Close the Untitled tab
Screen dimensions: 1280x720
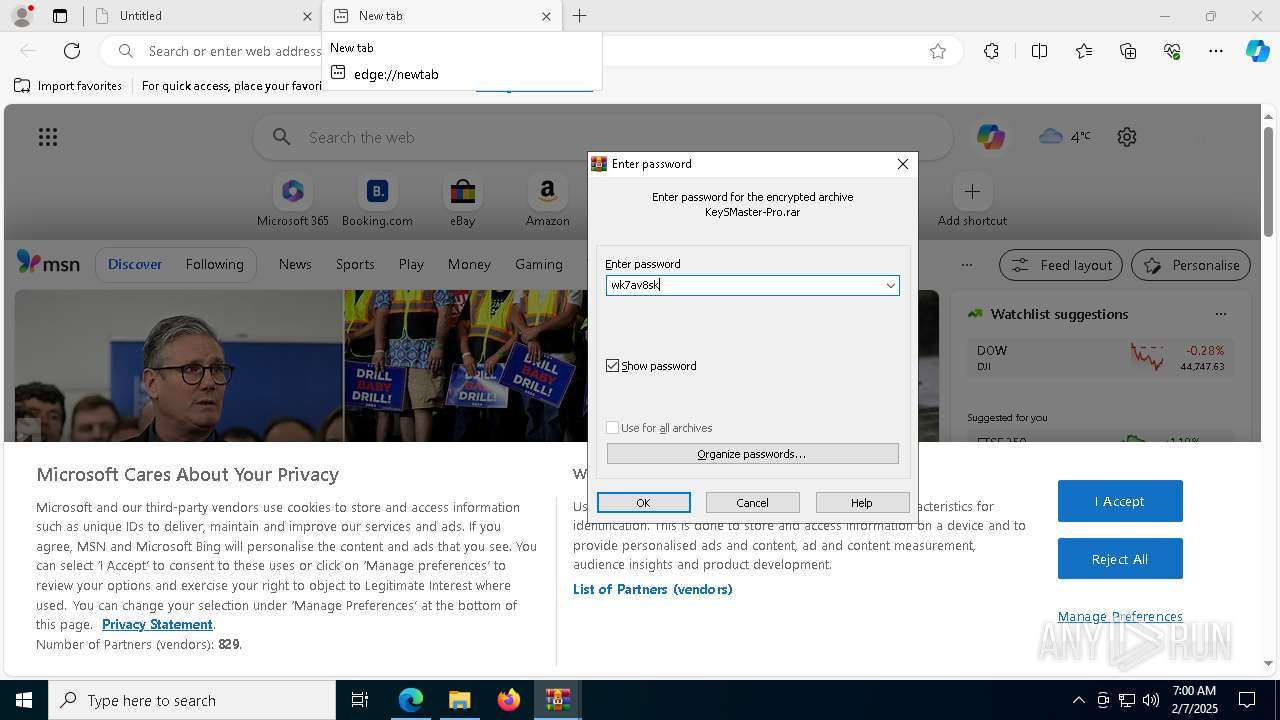(x=307, y=16)
